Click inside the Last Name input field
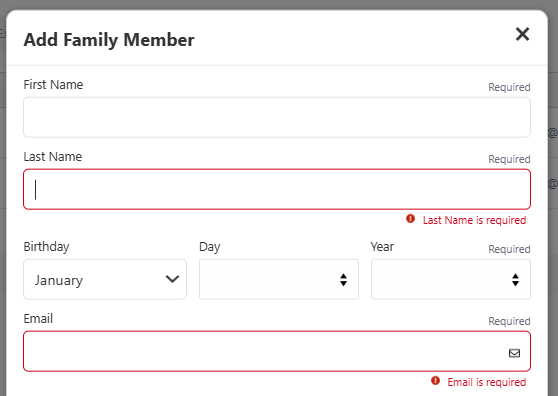Screen dimensions: 558x396 point(277,189)
